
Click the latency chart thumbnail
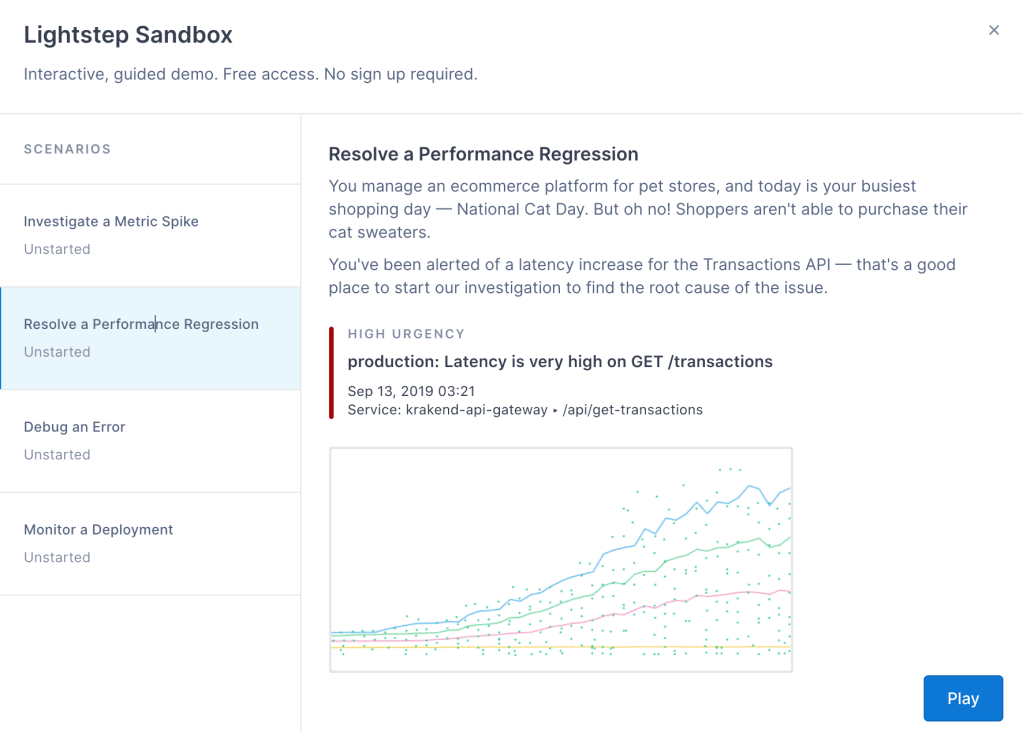(560, 559)
